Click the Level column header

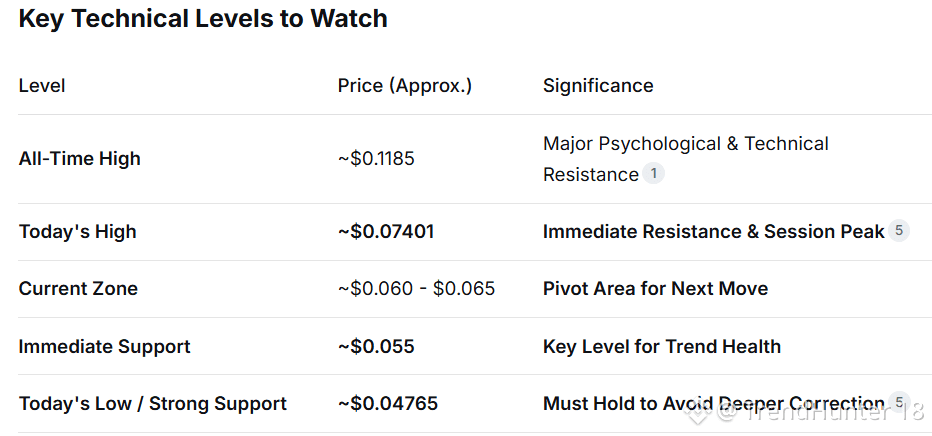coord(42,86)
